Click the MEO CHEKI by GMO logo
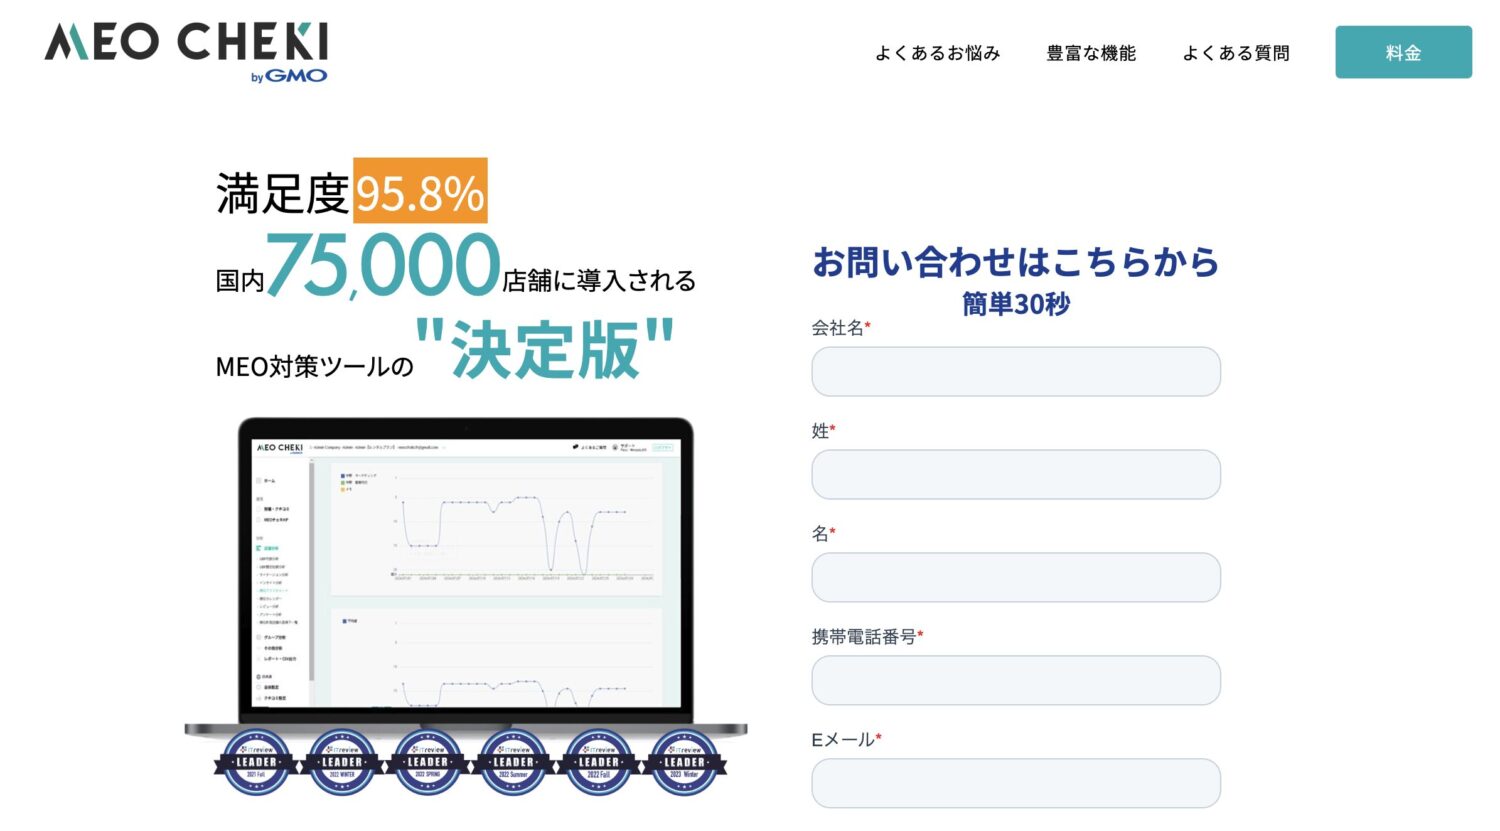Image resolution: width=1500 pixels, height=831 pixels. [x=186, y=52]
